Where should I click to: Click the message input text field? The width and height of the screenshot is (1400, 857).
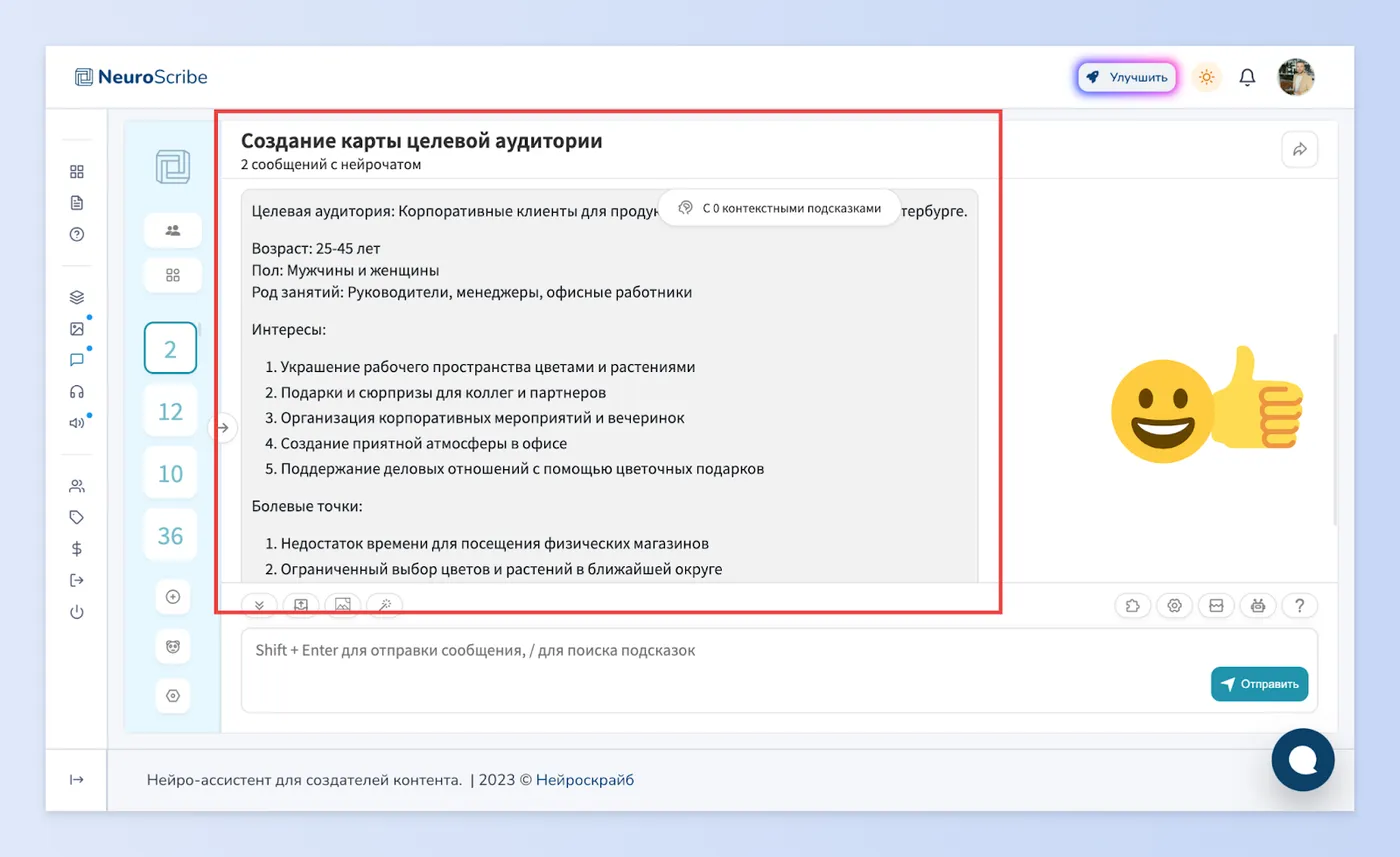(779, 670)
